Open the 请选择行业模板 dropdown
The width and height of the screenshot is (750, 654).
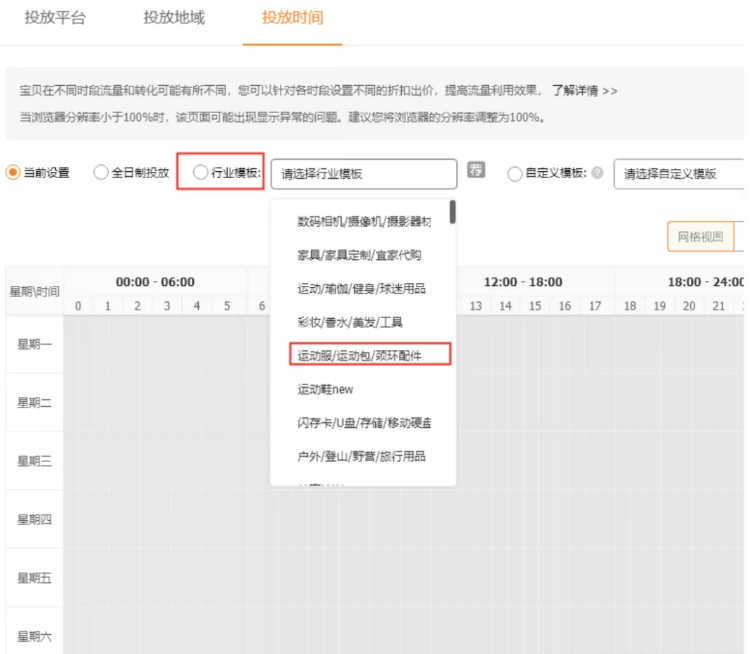pos(364,174)
